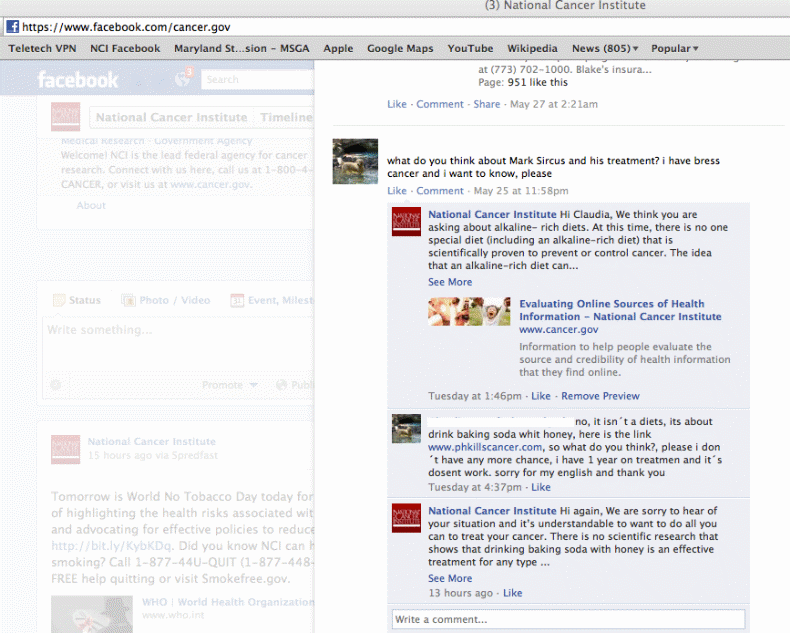Image resolution: width=790 pixels, height=633 pixels.
Task: Open the www.phkillscancer.com link
Action: 485,447
